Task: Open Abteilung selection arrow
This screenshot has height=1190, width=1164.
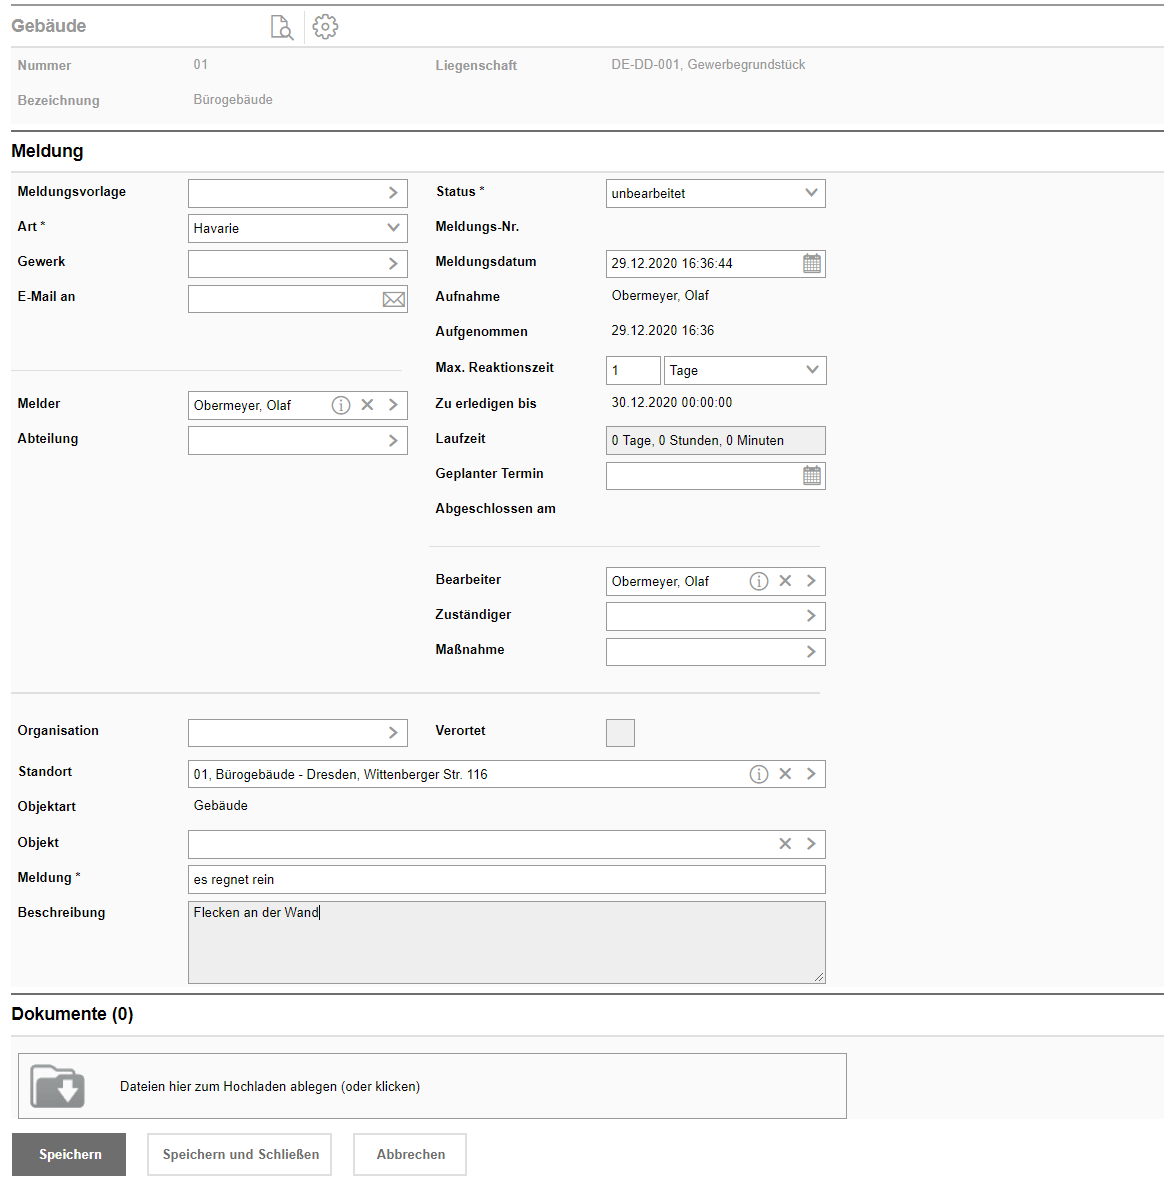Action: 393,440
